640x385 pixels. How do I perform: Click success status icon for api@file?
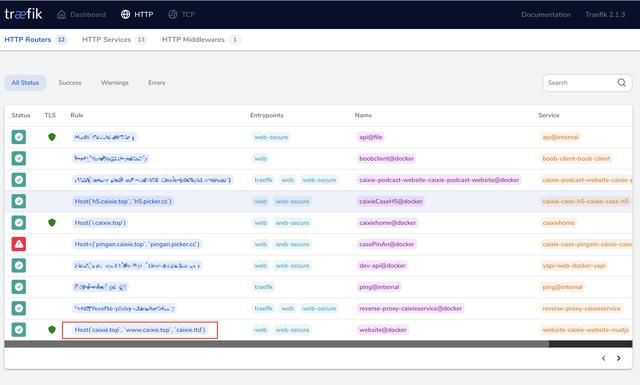18,137
